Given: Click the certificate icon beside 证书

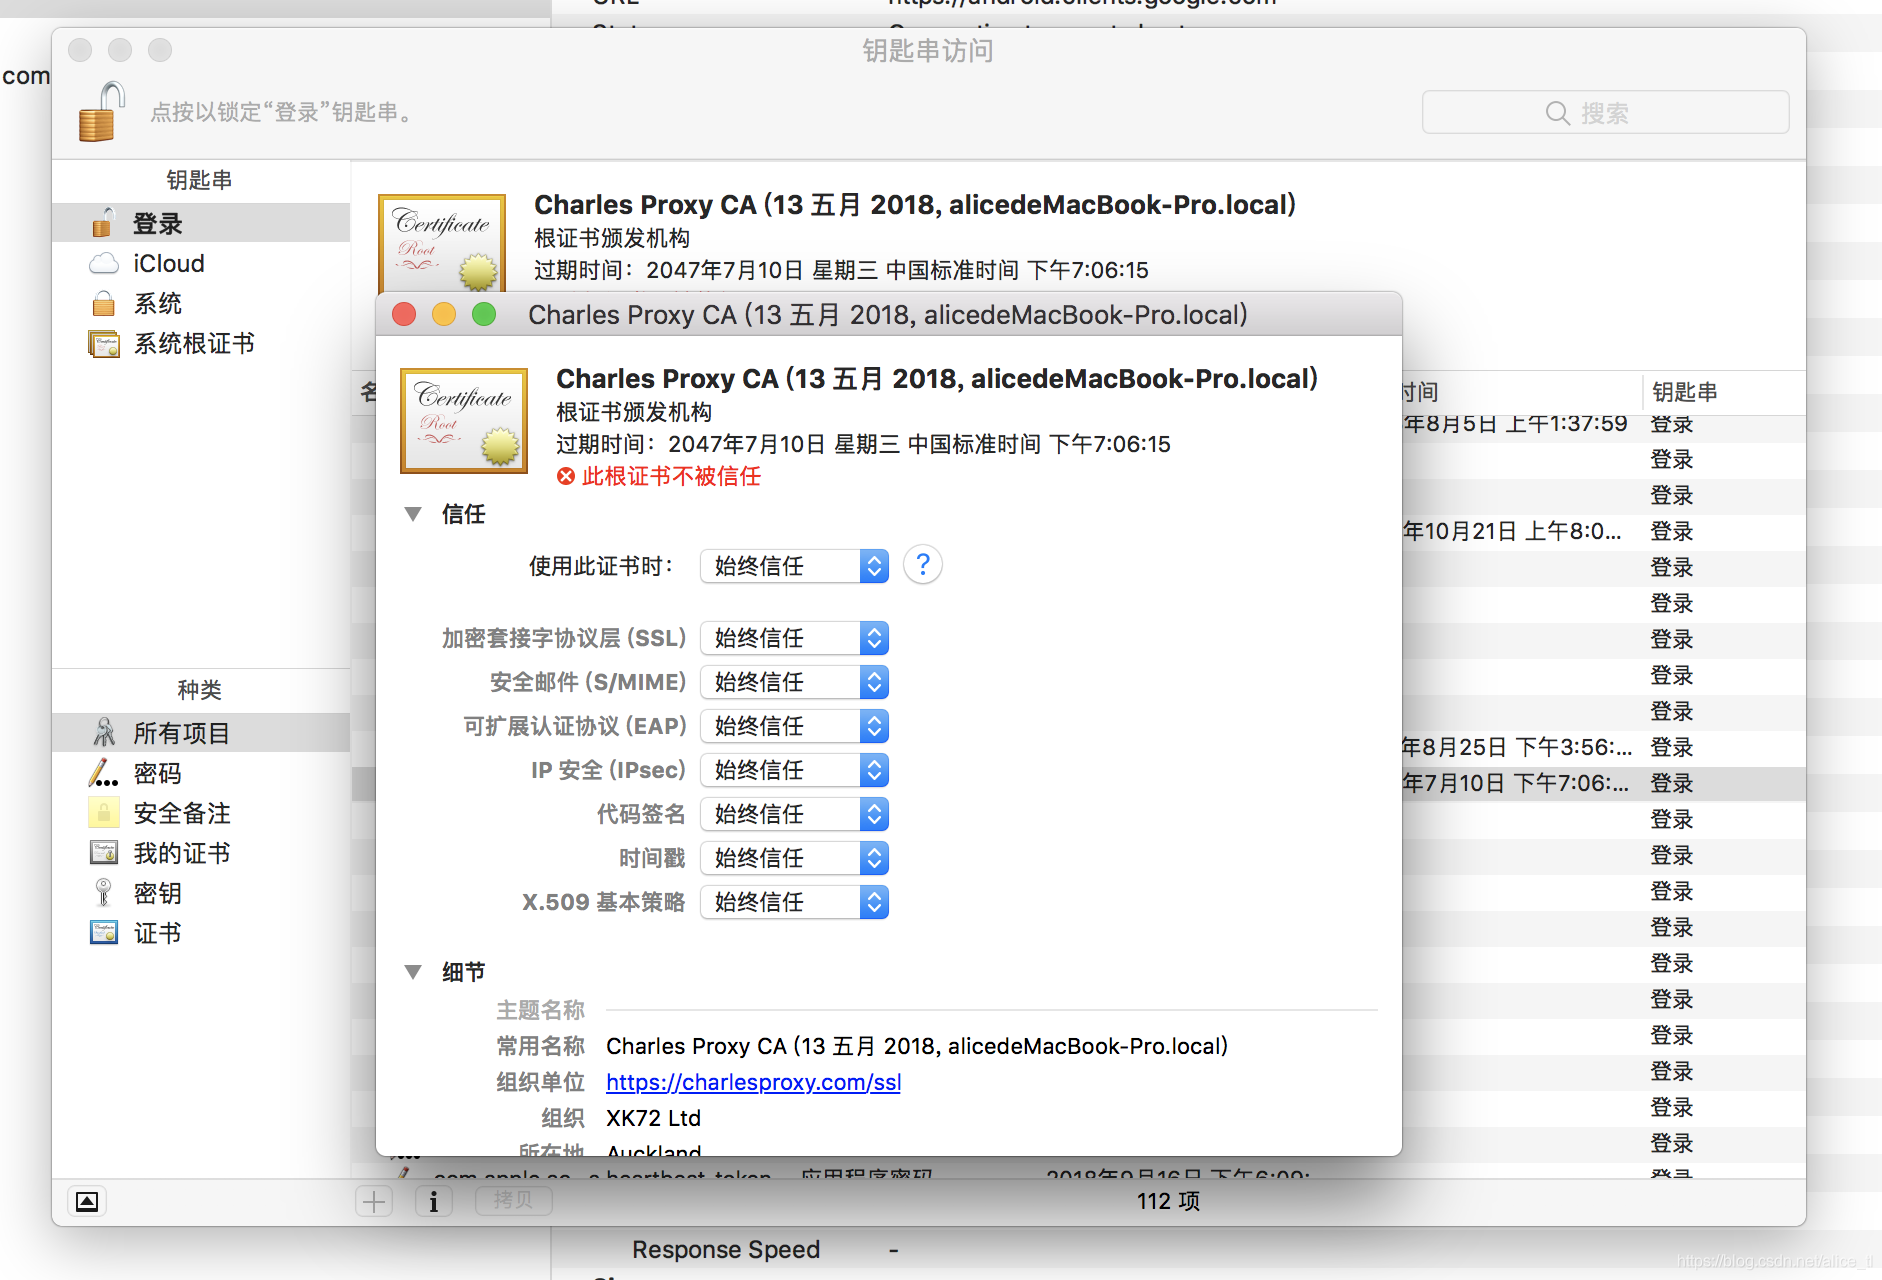Looking at the screenshot, I should (x=104, y=933).
